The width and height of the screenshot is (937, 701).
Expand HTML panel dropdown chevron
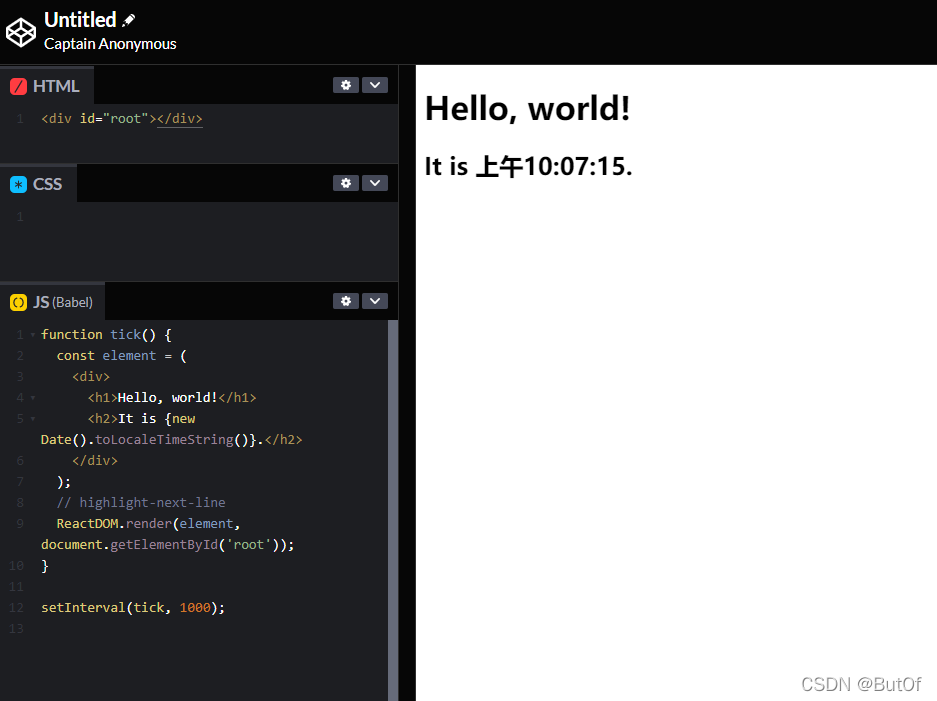tap(375, 85)
